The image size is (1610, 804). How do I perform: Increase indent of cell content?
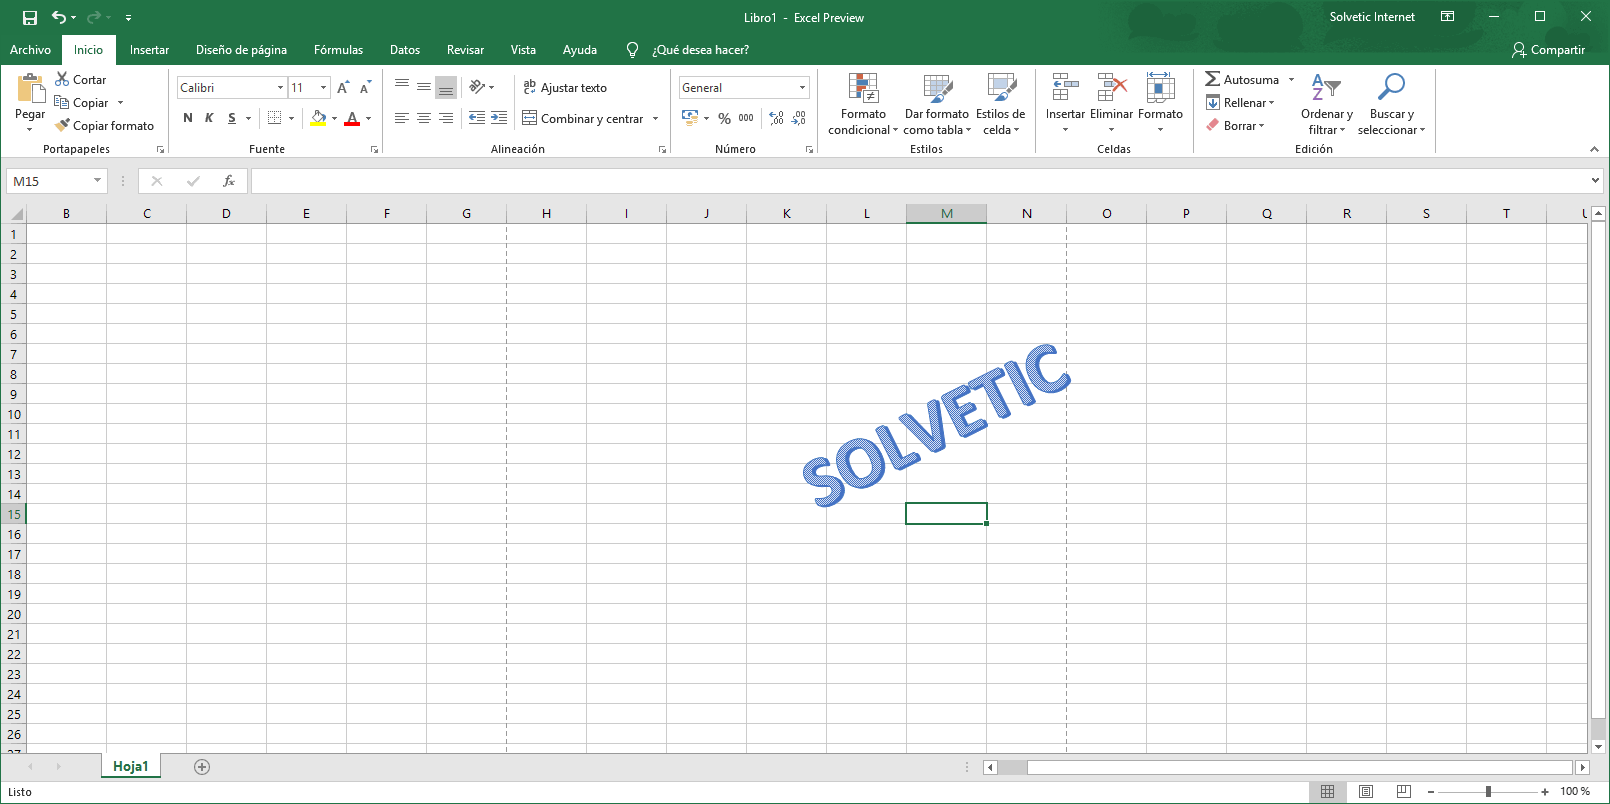[499, 118]
